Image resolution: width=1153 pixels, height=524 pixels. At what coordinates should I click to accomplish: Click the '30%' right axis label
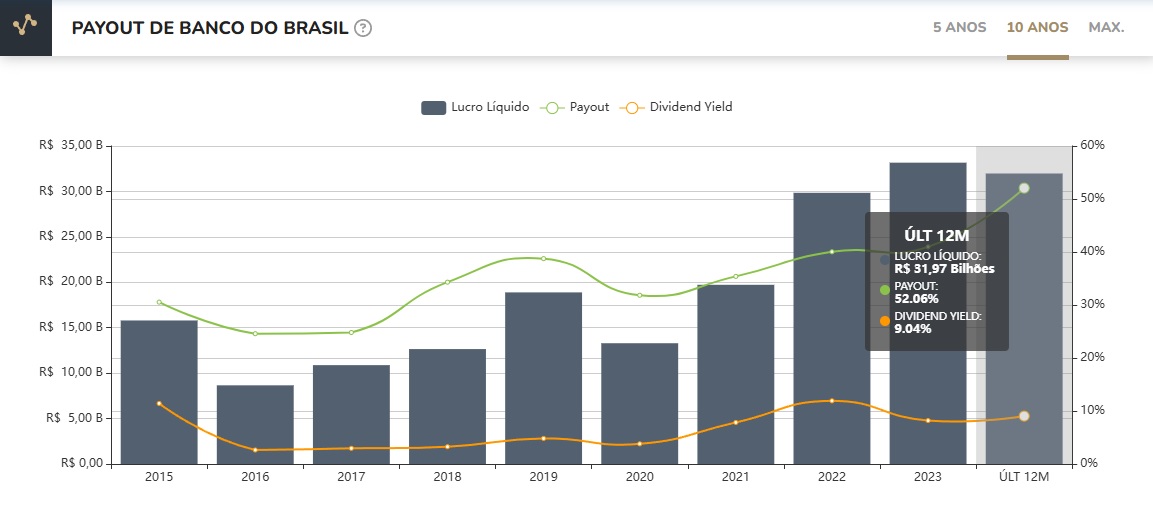click(1093, 304)
